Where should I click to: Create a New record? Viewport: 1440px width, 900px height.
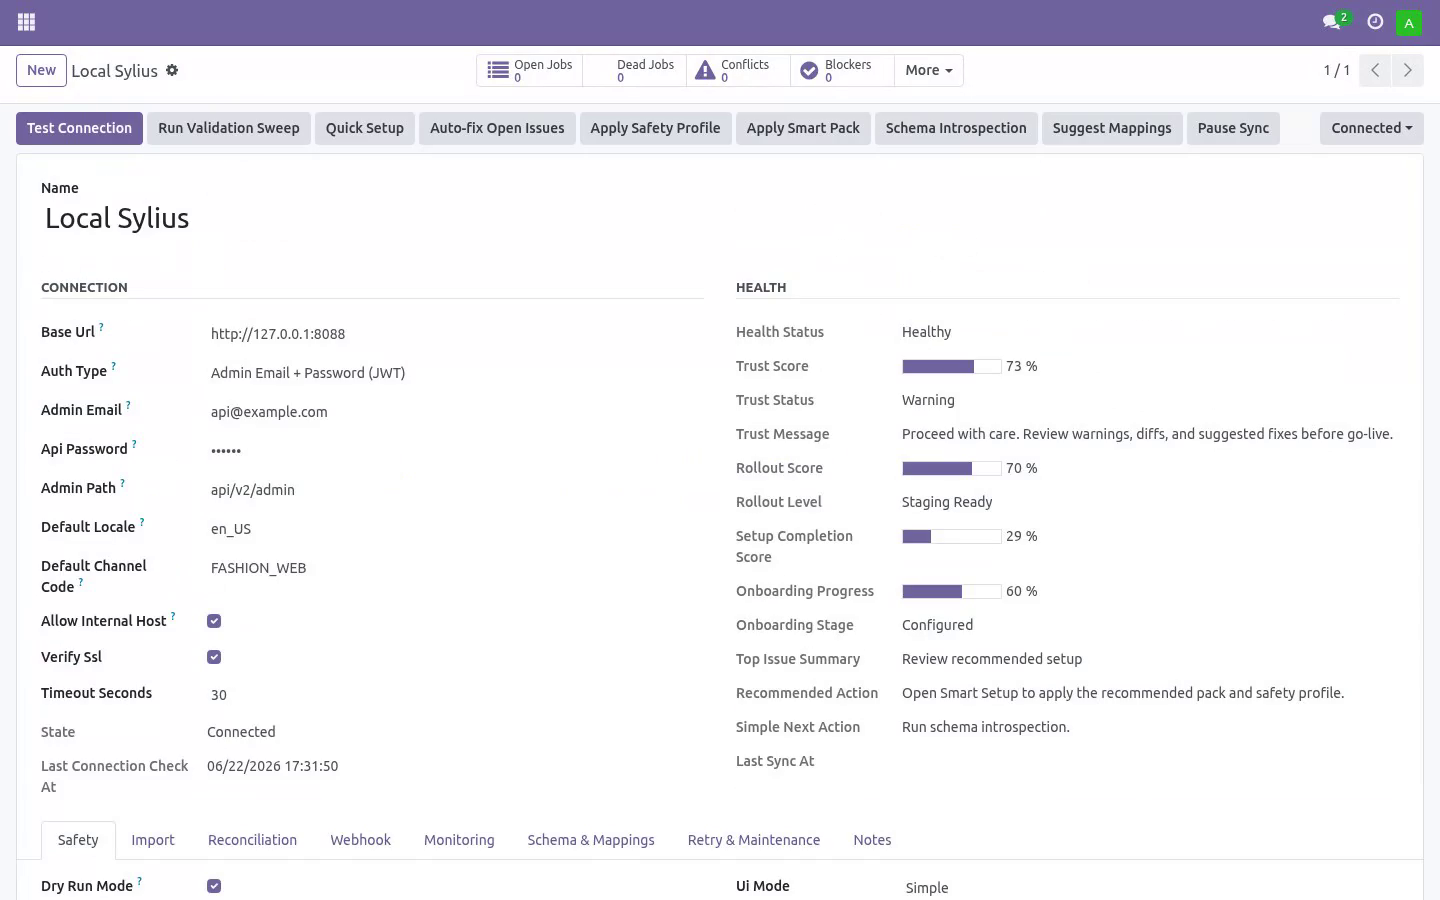tap(41, 70)
